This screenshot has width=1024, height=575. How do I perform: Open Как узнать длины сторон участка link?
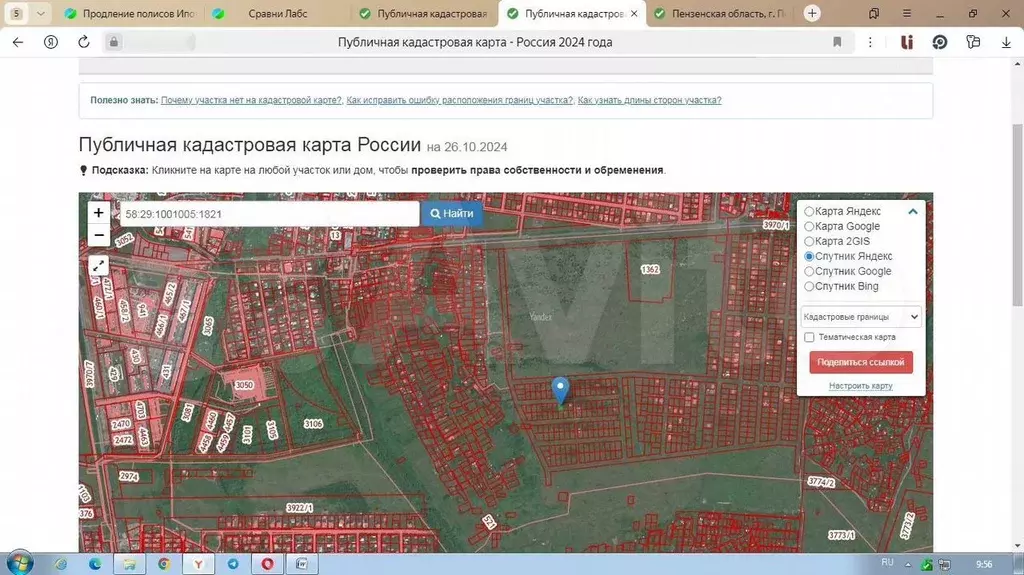pos(650,100)
